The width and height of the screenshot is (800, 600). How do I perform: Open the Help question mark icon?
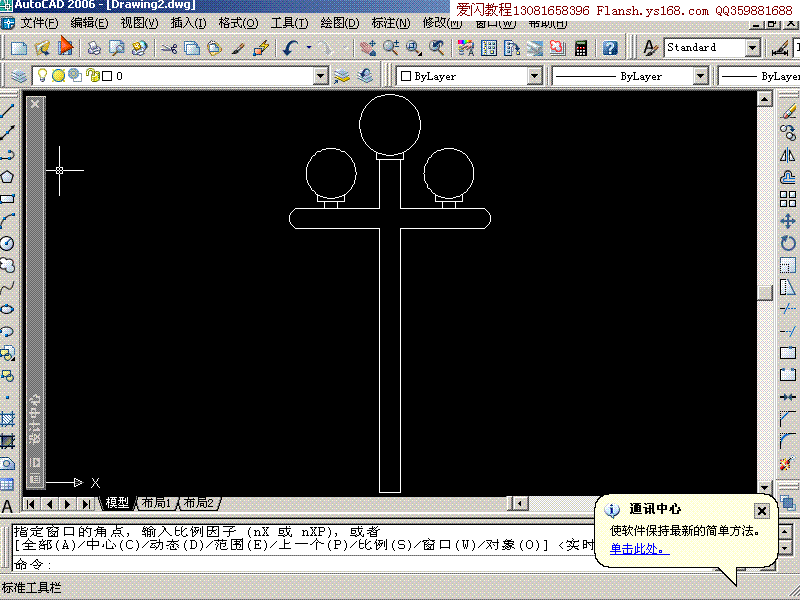coord(610,48)
